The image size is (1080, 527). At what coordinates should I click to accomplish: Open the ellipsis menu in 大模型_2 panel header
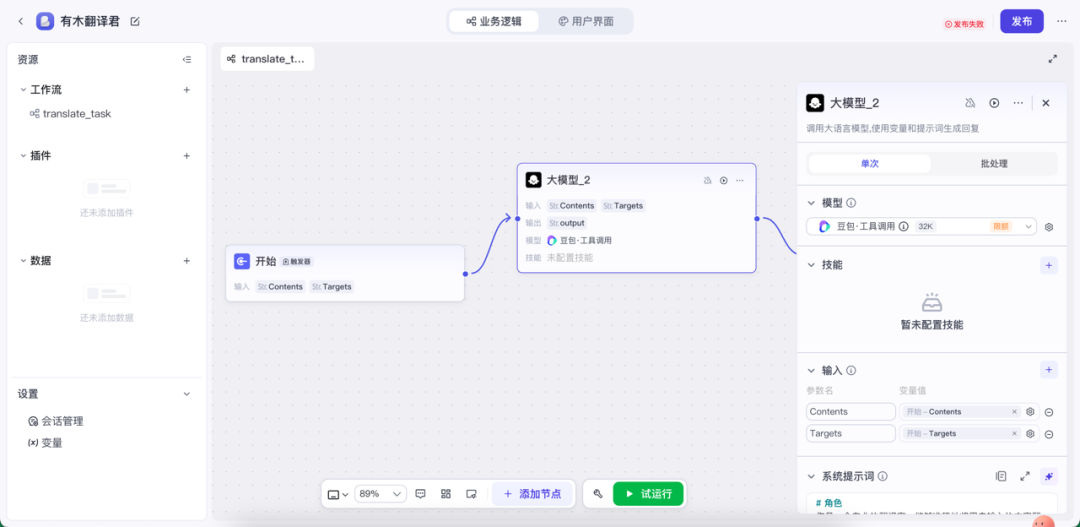pyautogui.click(x=1018, y=103)
